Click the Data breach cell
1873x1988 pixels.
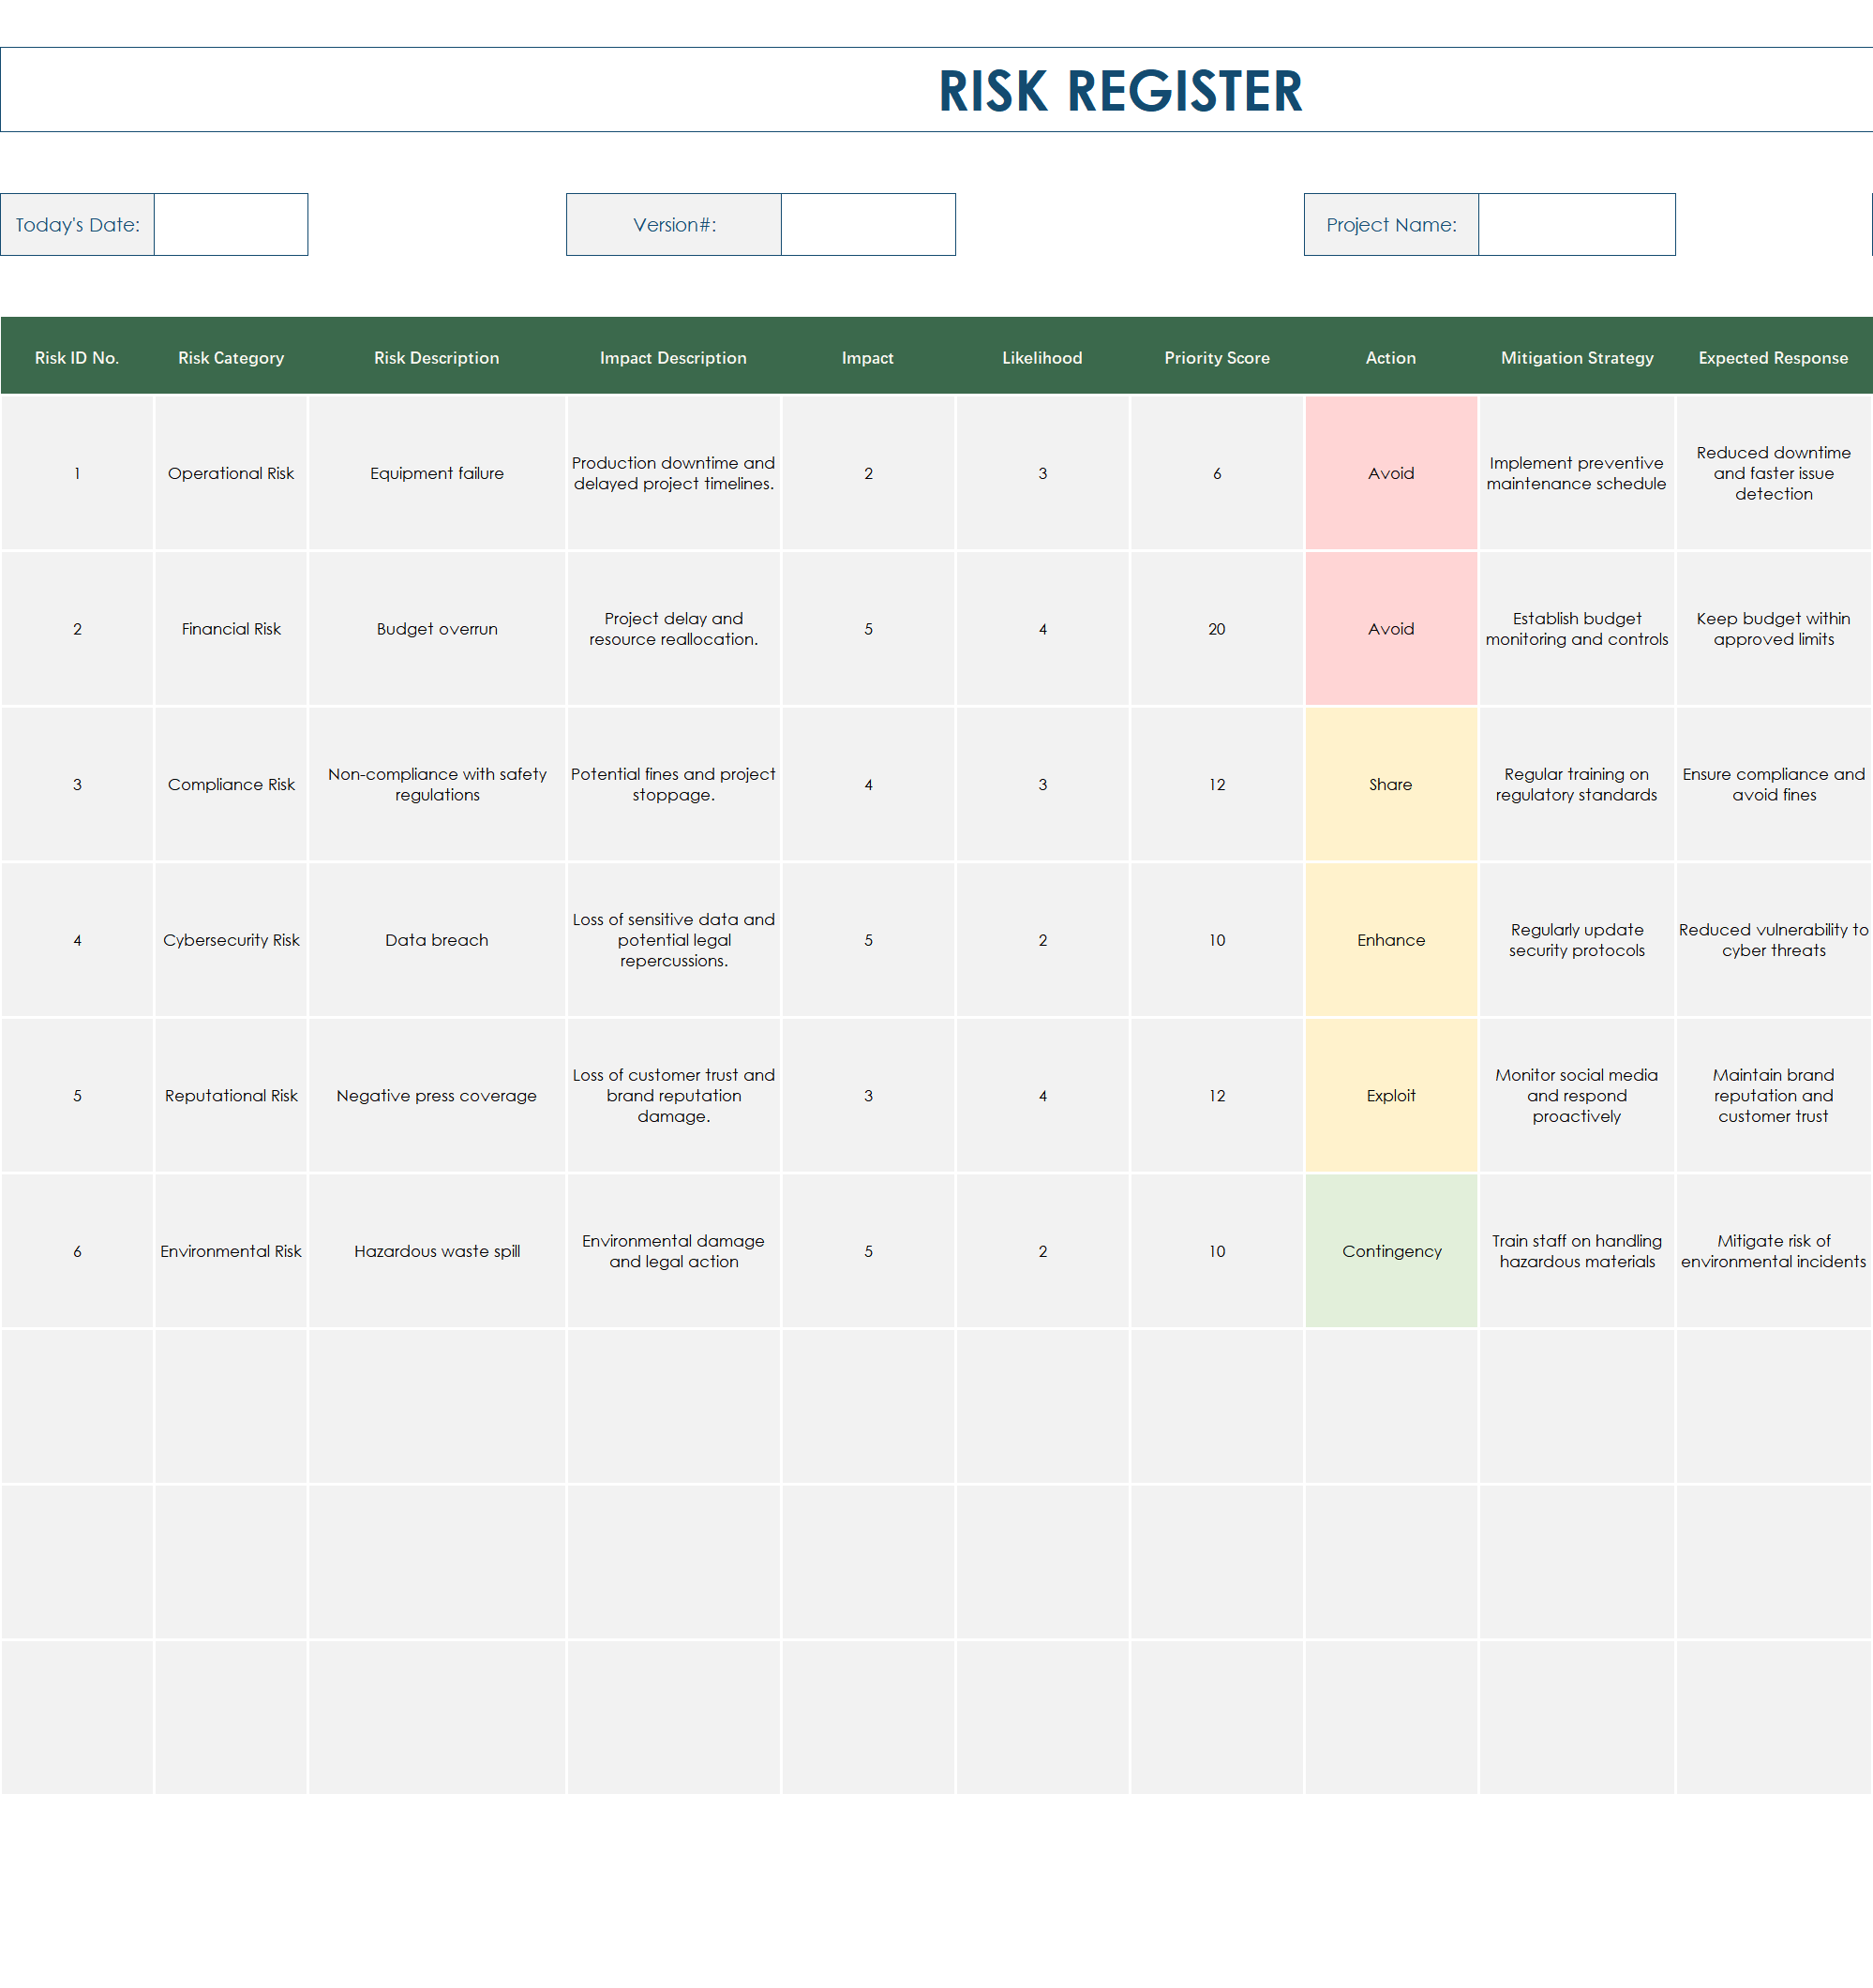tap(437, 940)
